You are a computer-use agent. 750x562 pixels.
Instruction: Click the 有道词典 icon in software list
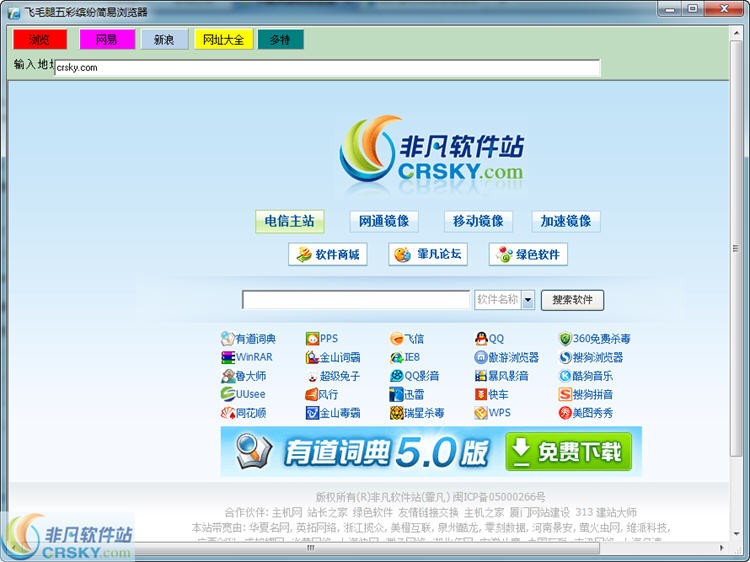click(x=228, y=339)
